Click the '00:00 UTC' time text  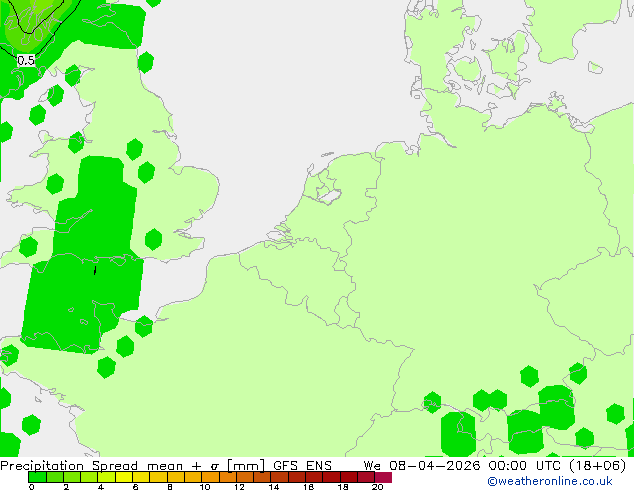click(527, 465)
